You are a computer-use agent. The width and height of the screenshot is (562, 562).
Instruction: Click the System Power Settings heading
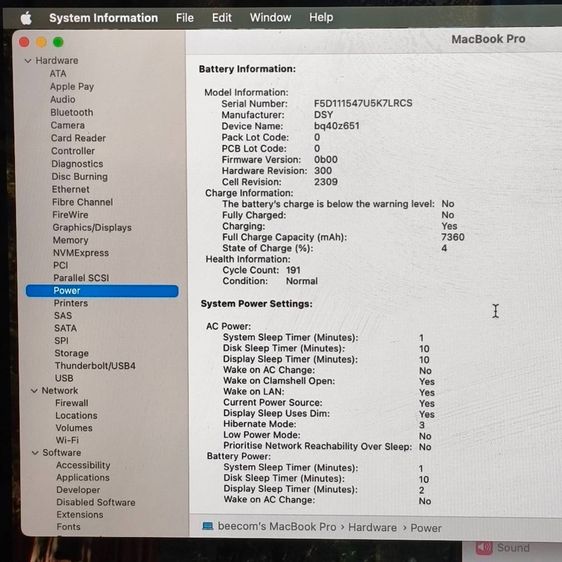point(257,304)
